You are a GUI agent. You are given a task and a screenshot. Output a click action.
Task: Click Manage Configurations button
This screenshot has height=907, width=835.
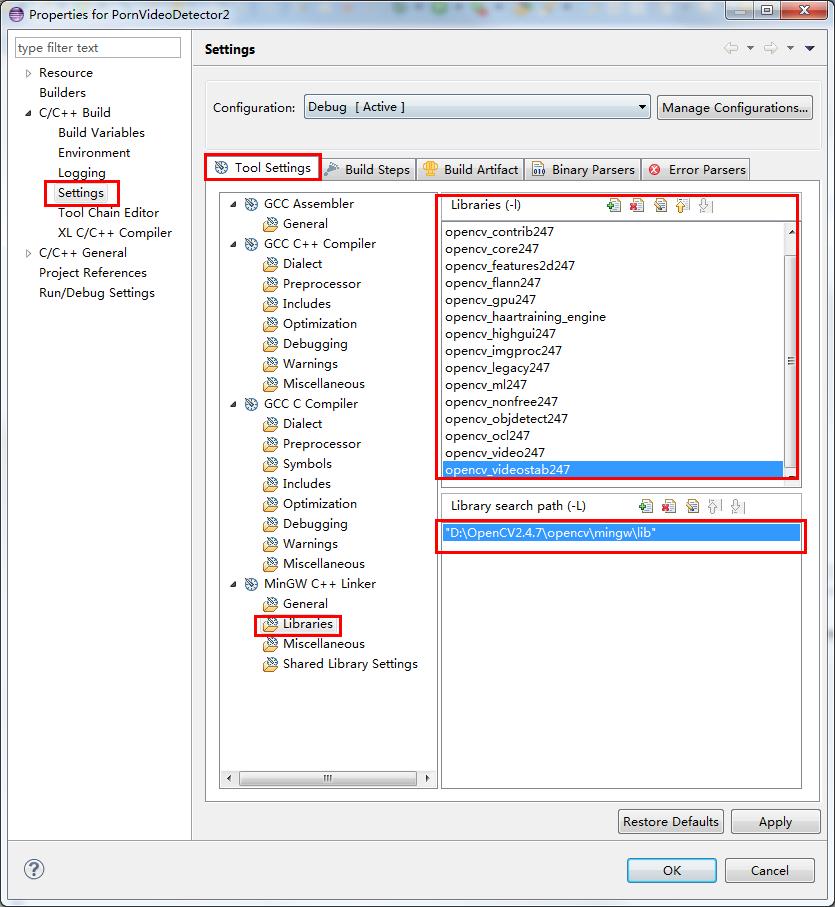pyautogui.click(x=734, y=108)
